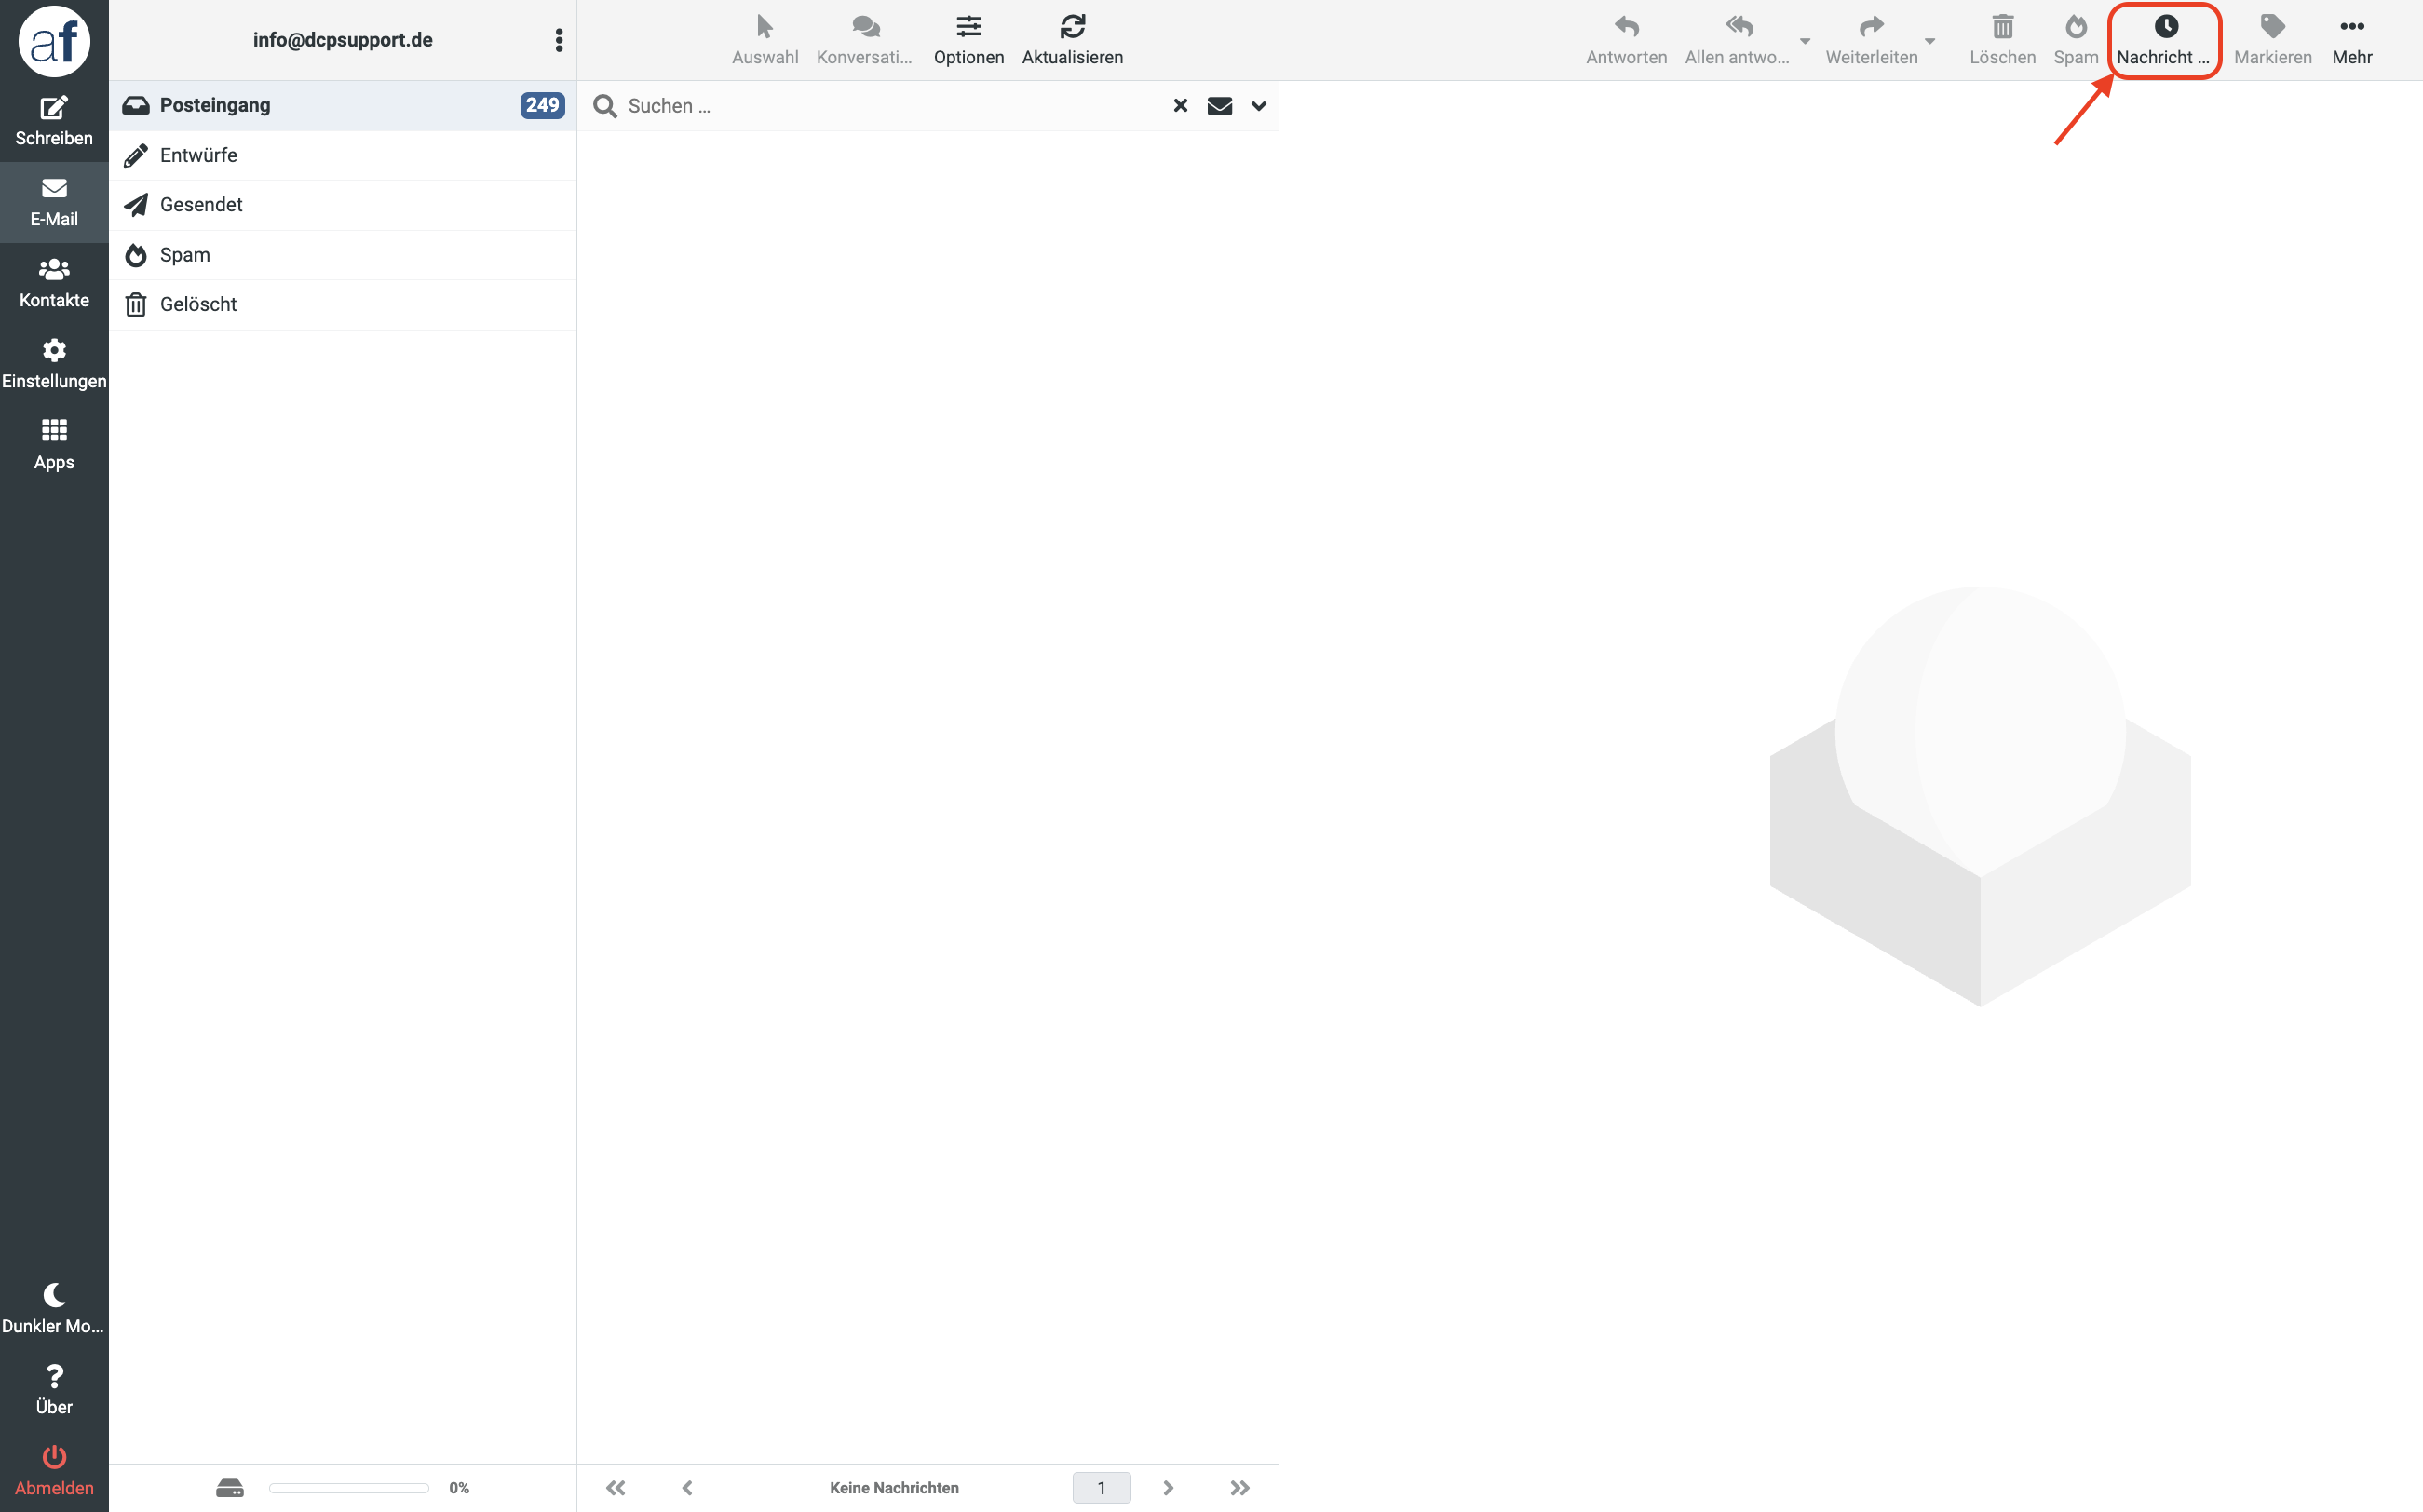Open Einstellungen gear icon
2423x1512 pixels.
click(54, 350)
